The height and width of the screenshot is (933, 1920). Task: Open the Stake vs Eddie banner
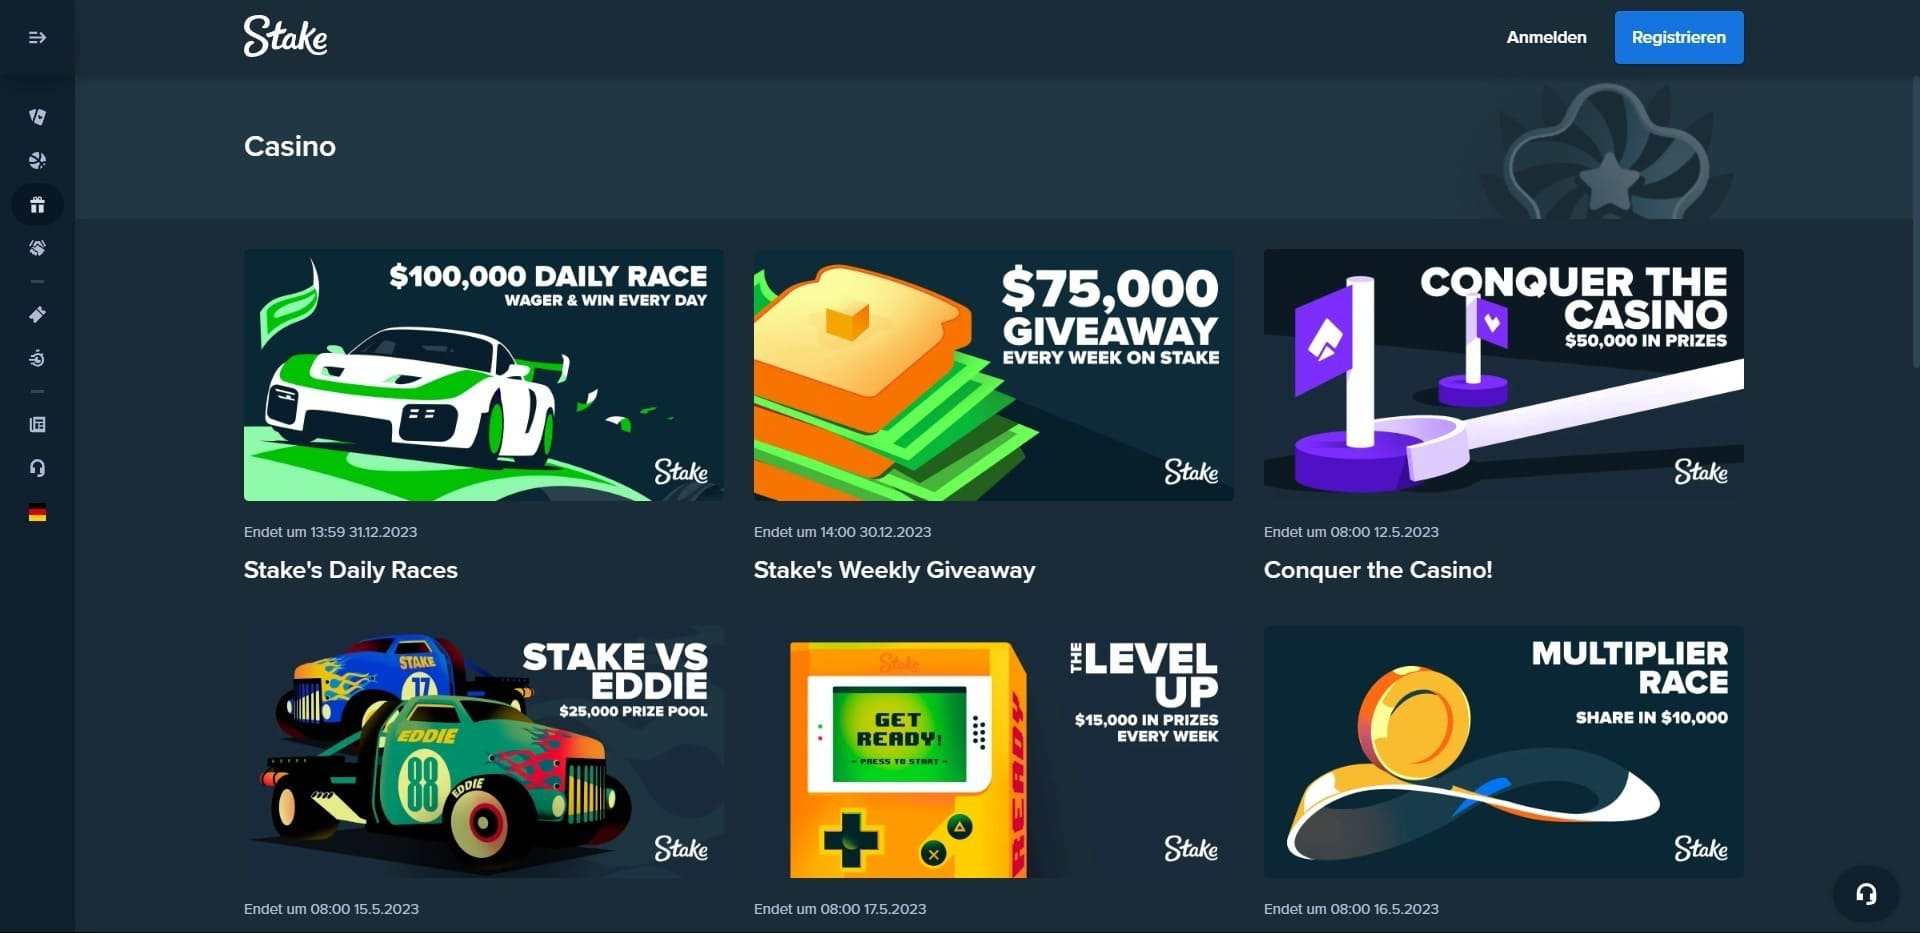point(483,752)
